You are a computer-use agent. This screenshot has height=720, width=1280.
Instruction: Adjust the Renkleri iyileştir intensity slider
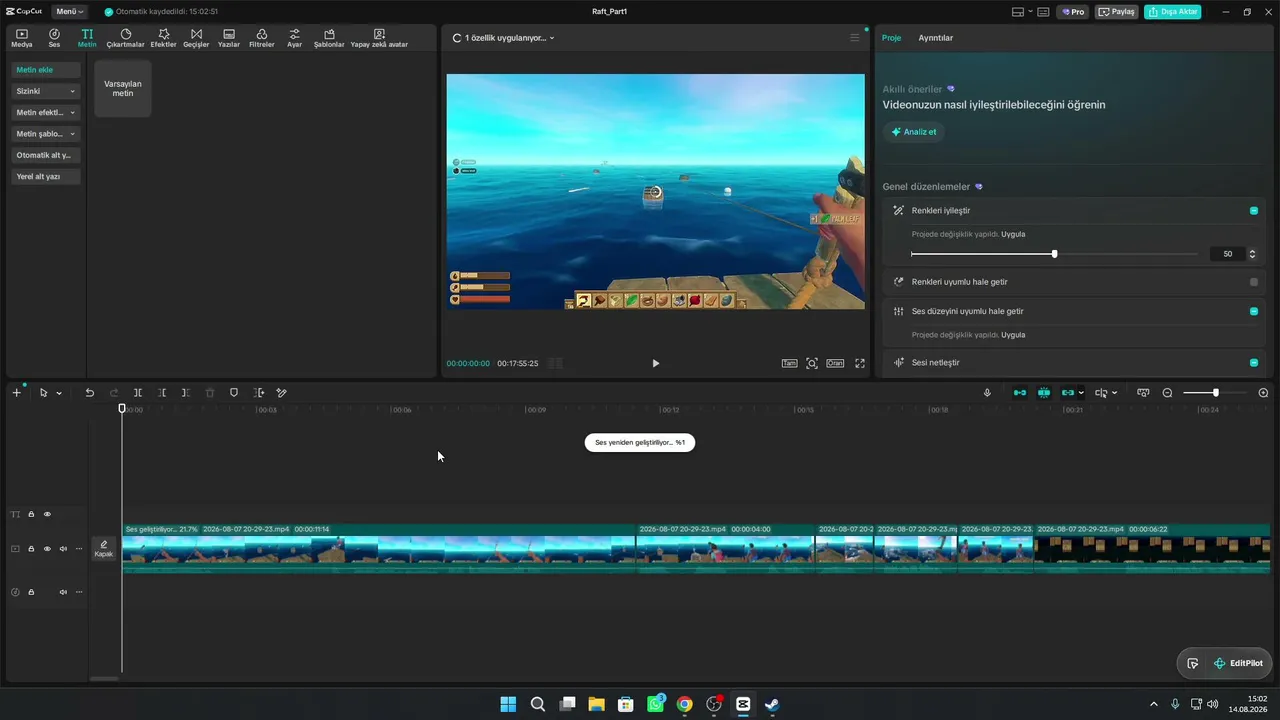[x=1054, y=254]
